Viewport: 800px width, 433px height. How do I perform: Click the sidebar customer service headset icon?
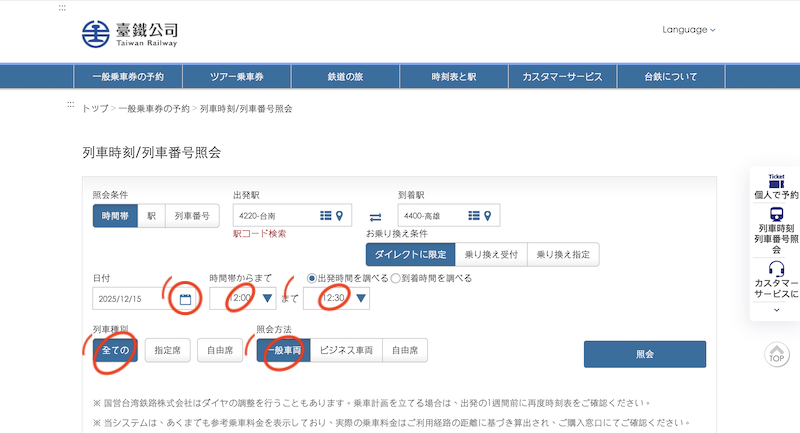[776, 269]
